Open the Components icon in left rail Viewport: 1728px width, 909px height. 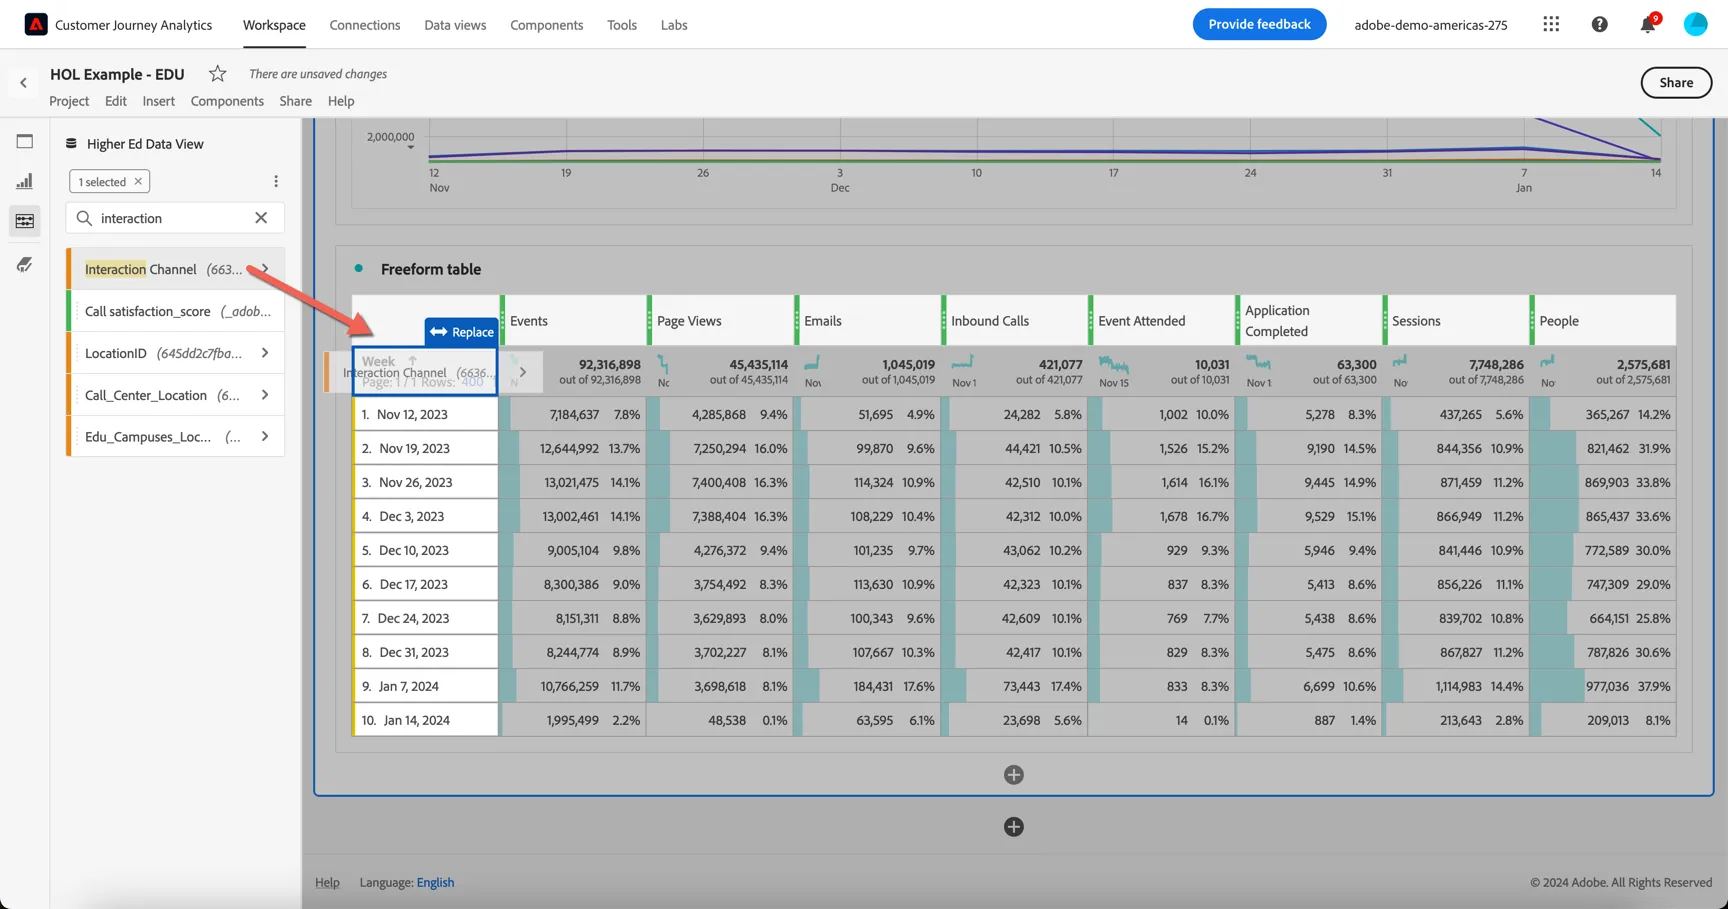pyautogui.click(x=25, y=221)
